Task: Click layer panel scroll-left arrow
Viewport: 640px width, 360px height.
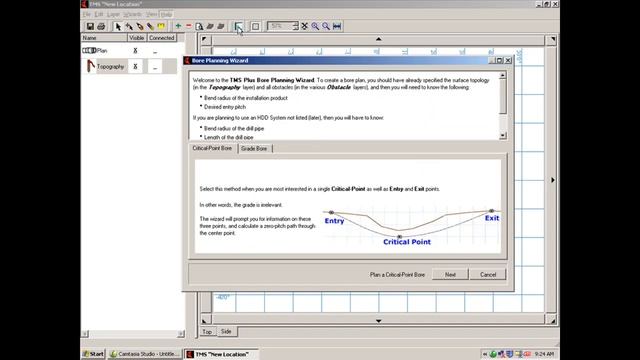Action: click(84, 334)
